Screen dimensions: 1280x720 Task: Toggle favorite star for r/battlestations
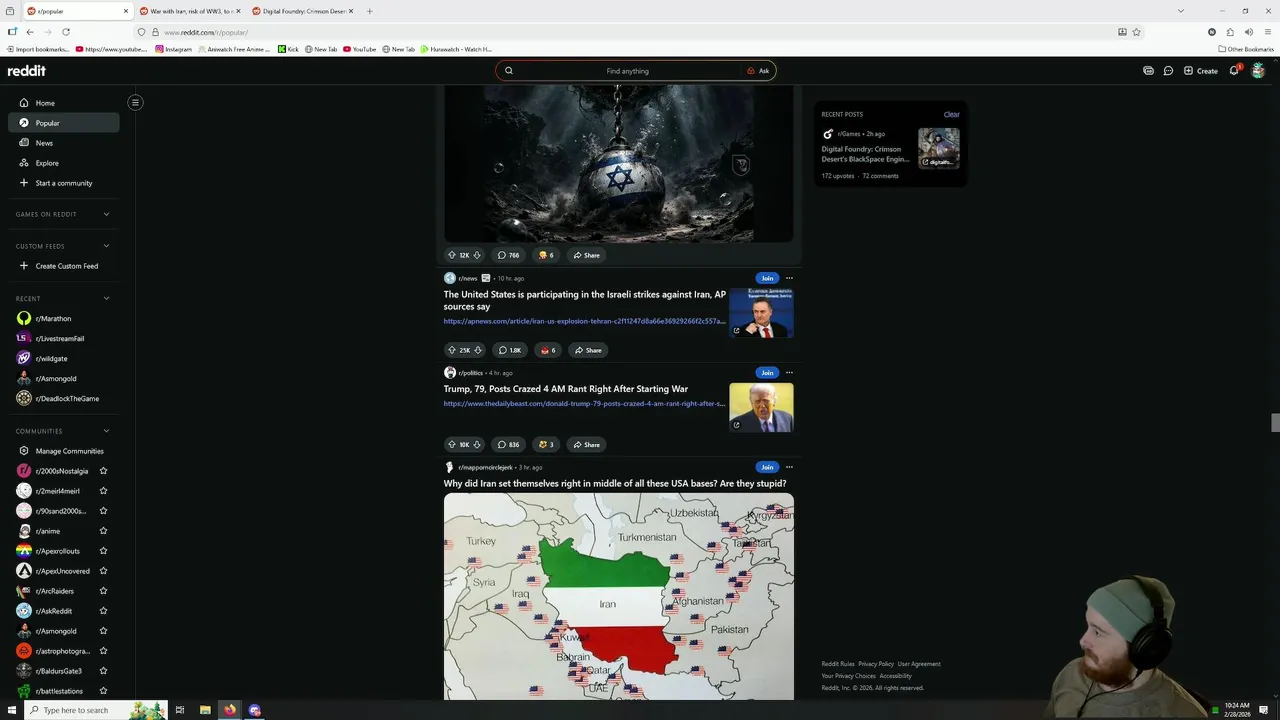(x=103, y=691)
